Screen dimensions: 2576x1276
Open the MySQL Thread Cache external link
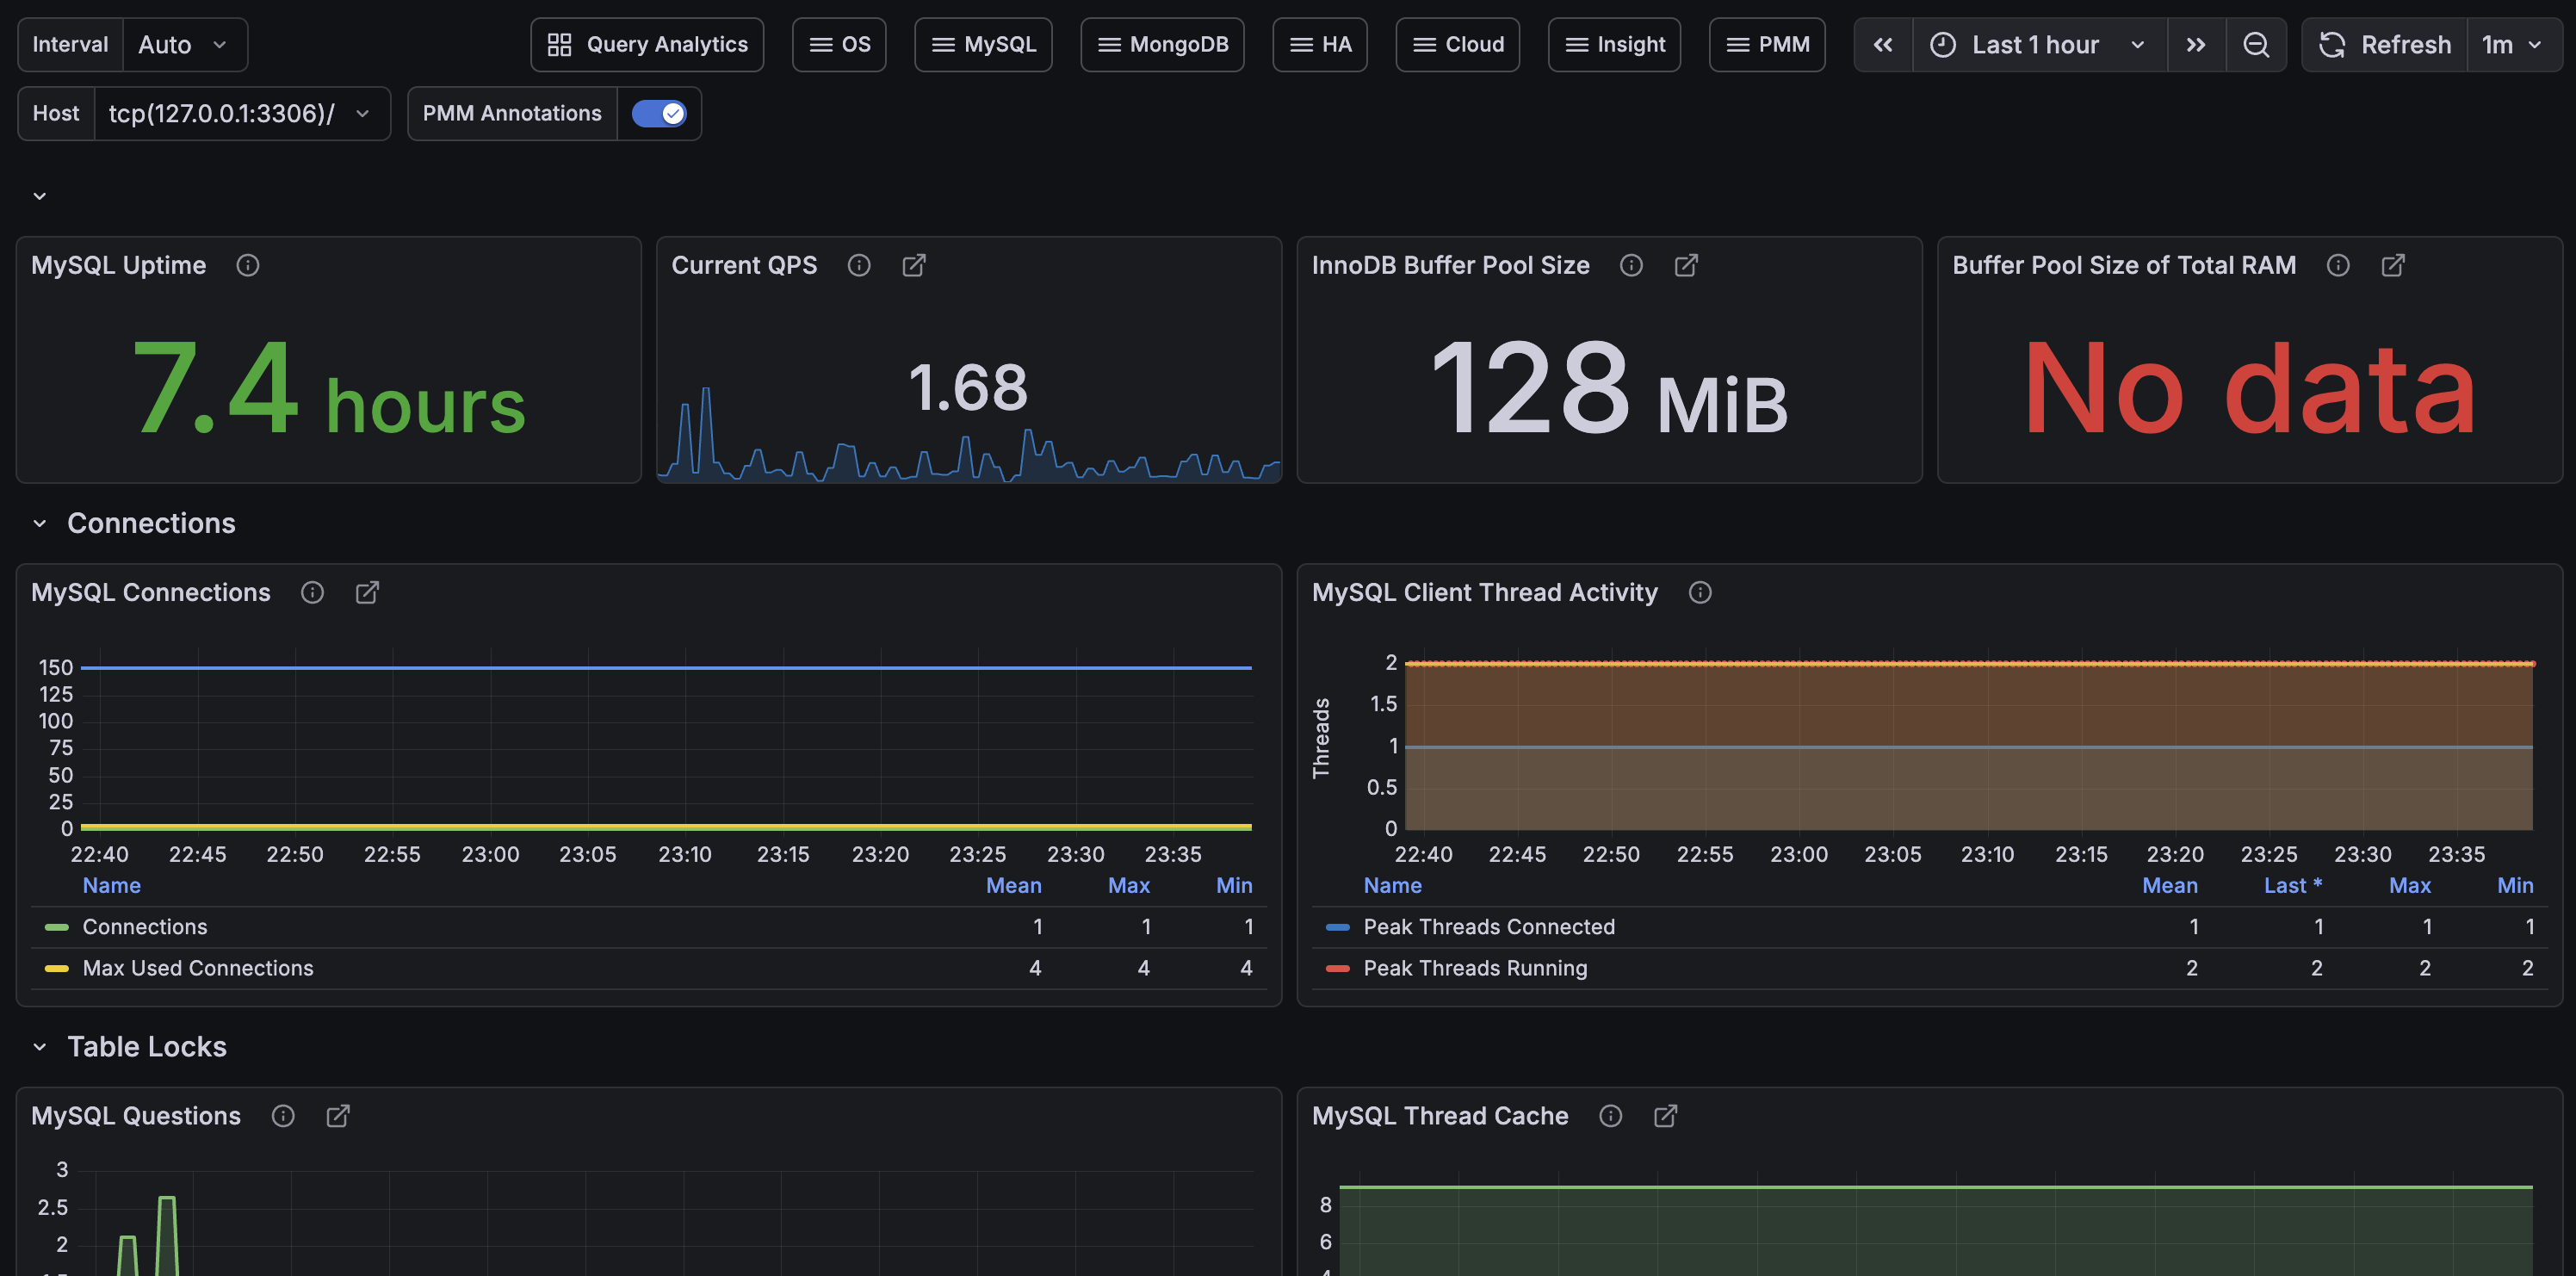(1665, 1115)
